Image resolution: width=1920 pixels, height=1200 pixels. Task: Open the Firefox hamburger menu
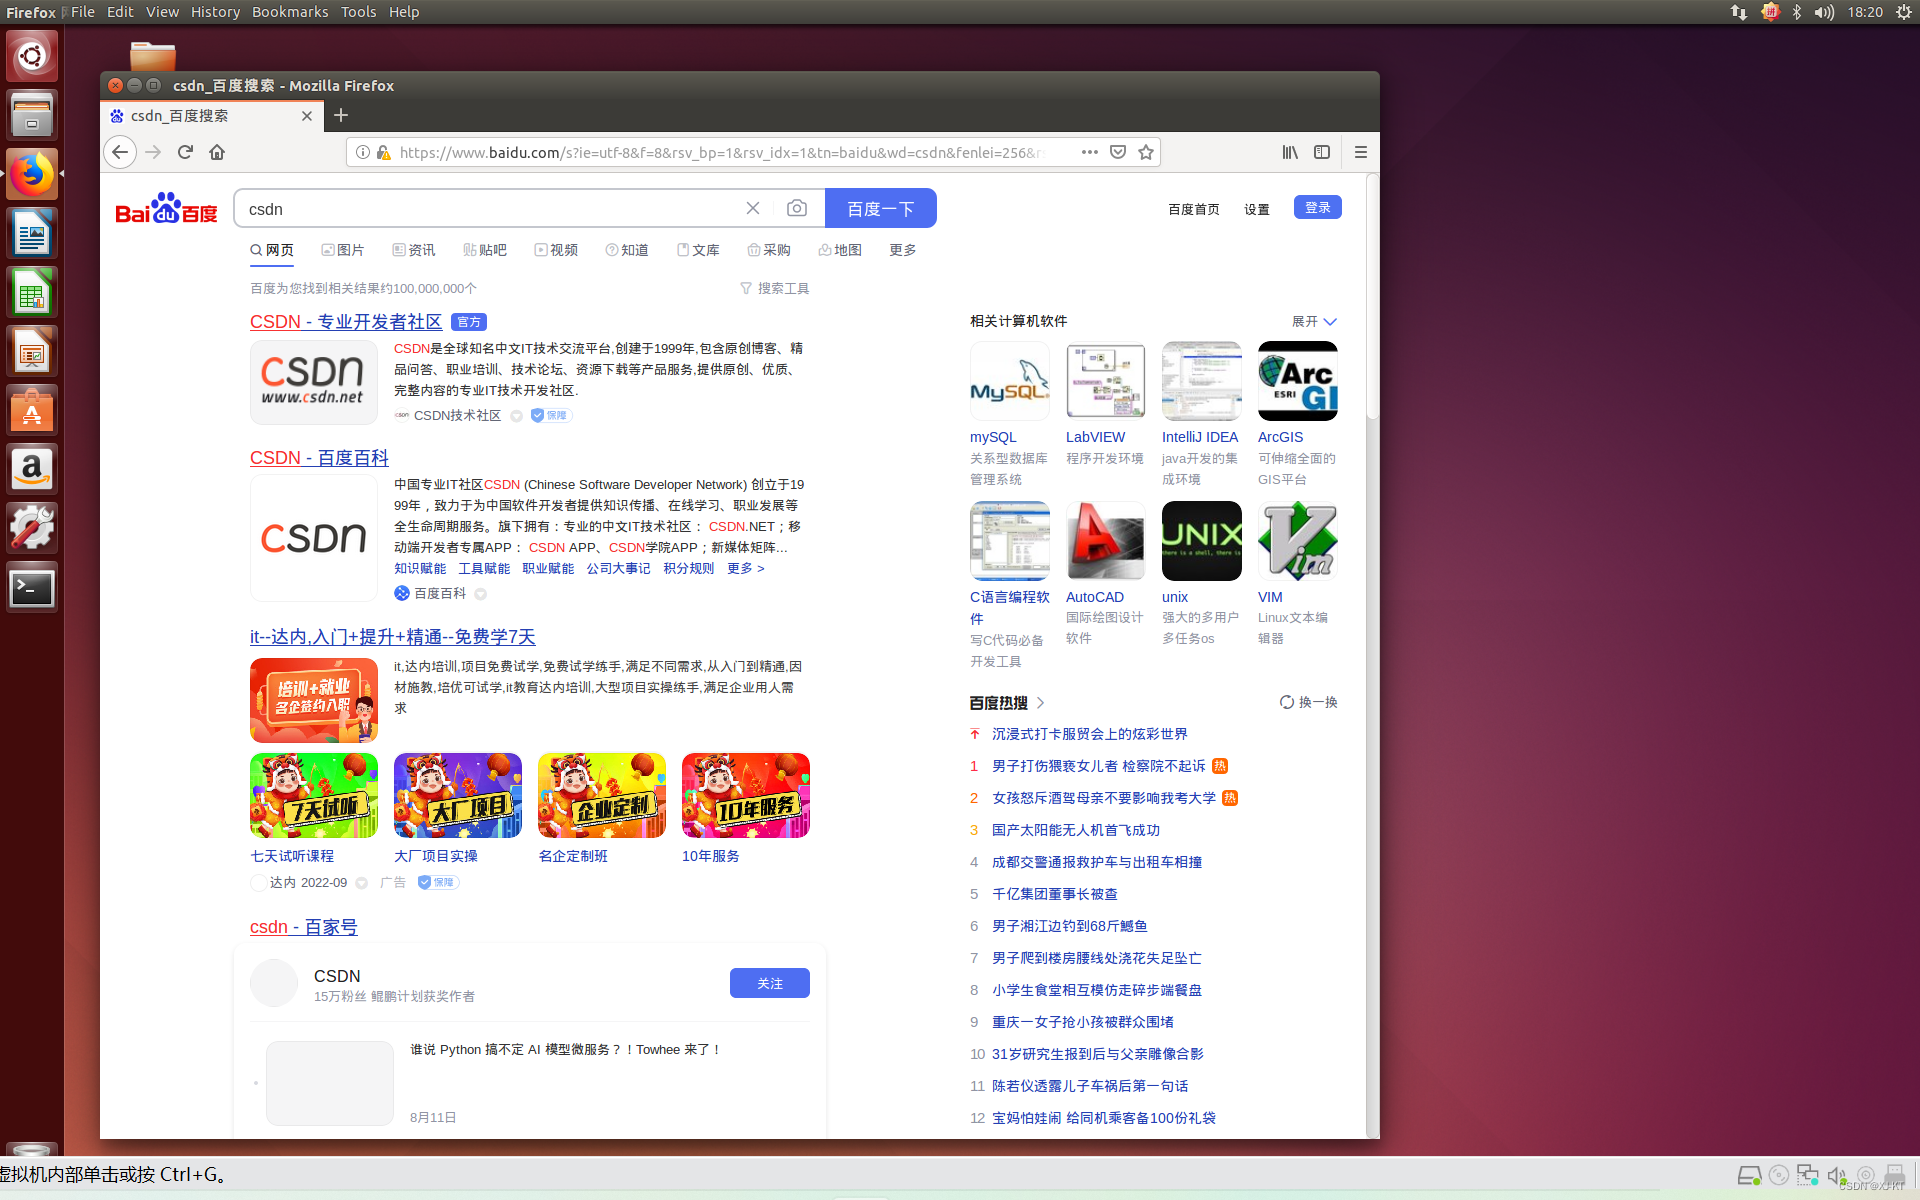[1360, 152]
